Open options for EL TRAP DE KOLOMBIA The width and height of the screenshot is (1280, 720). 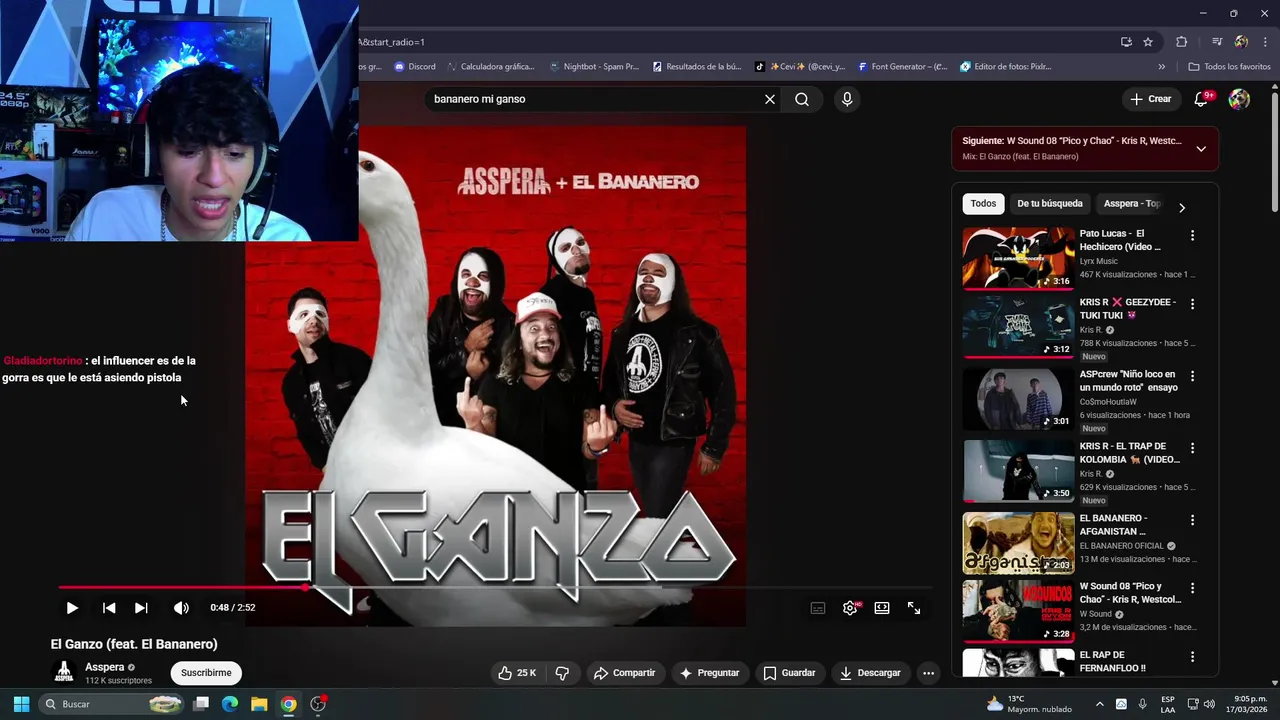[x=1192, y=448]
